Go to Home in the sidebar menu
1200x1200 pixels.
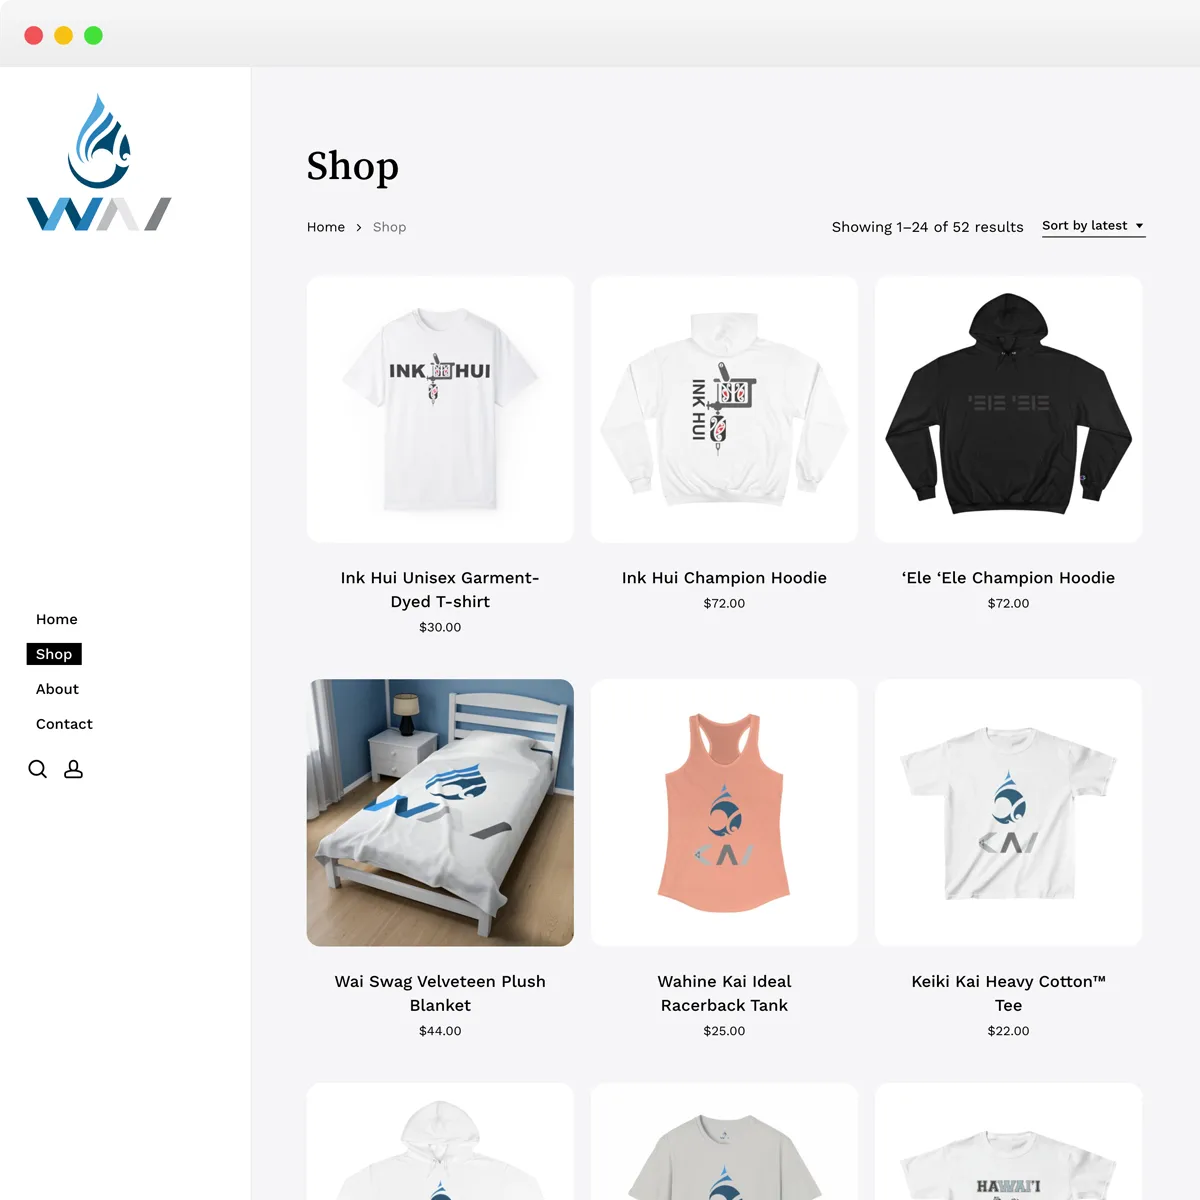pos(57,619)
